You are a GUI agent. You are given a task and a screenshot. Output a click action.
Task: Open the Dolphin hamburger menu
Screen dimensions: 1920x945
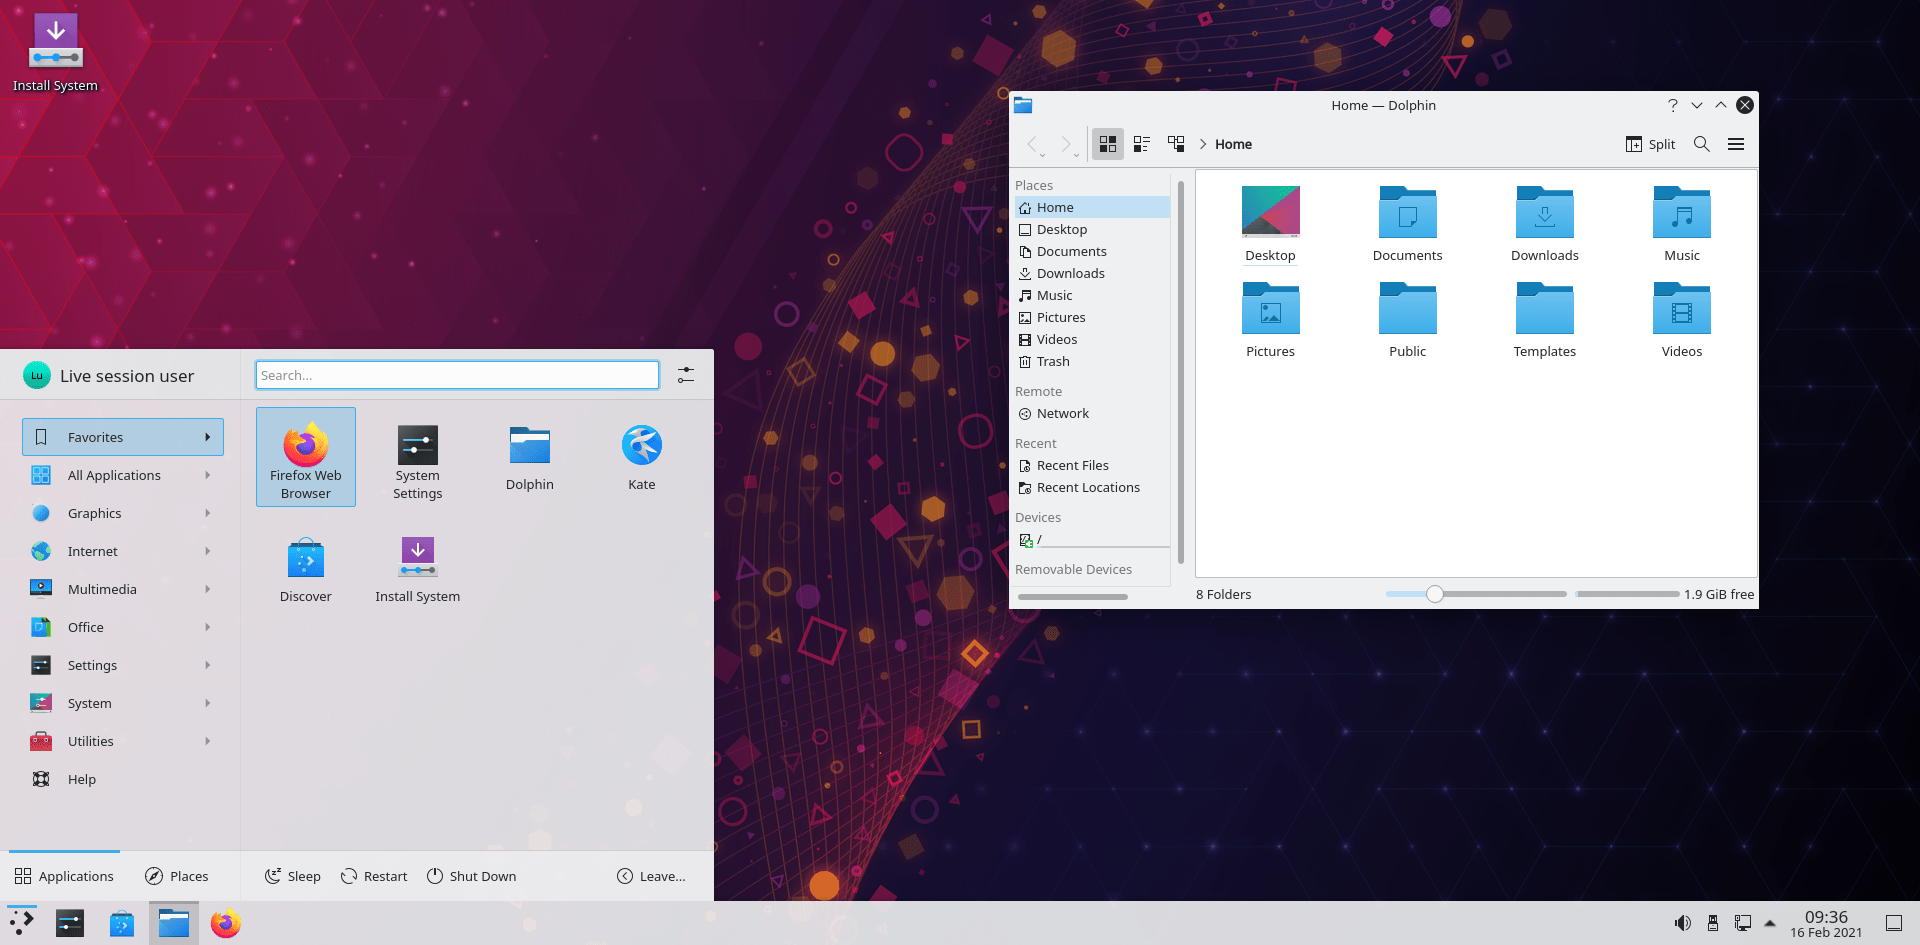coord(1736,144)
